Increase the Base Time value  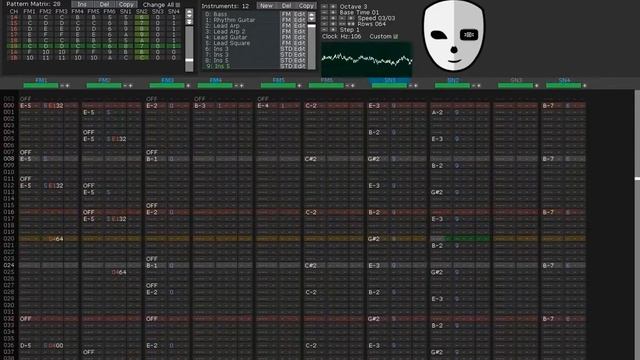[333, 12]
